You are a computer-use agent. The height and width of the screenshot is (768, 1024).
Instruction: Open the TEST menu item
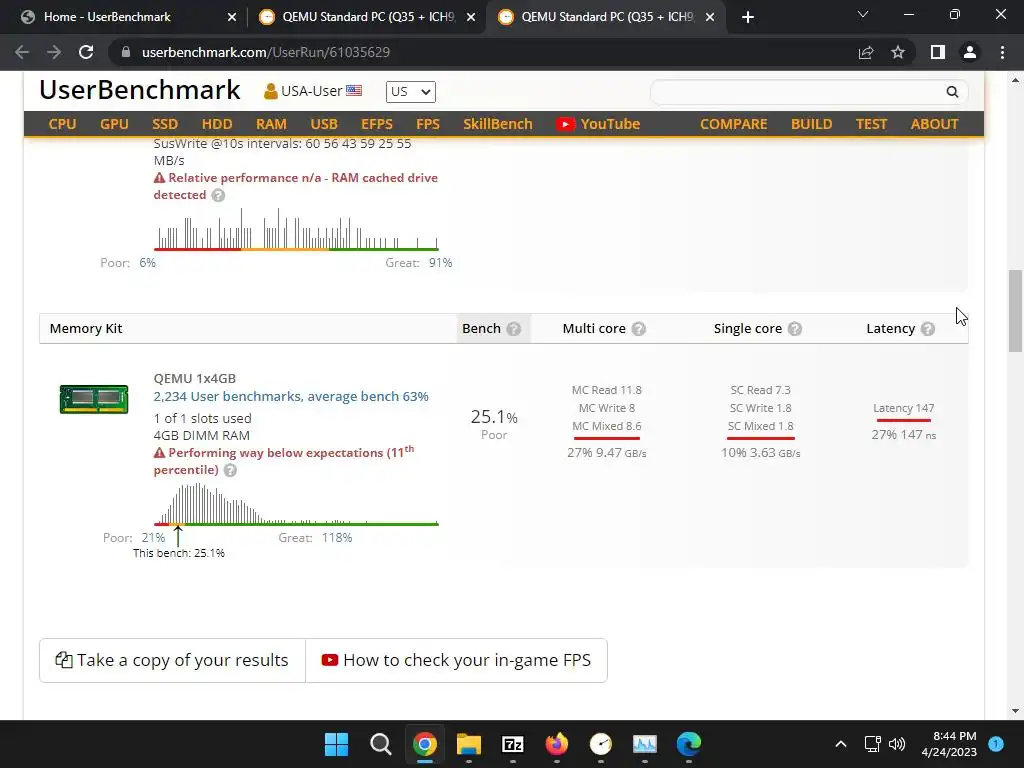pos(871,124)
